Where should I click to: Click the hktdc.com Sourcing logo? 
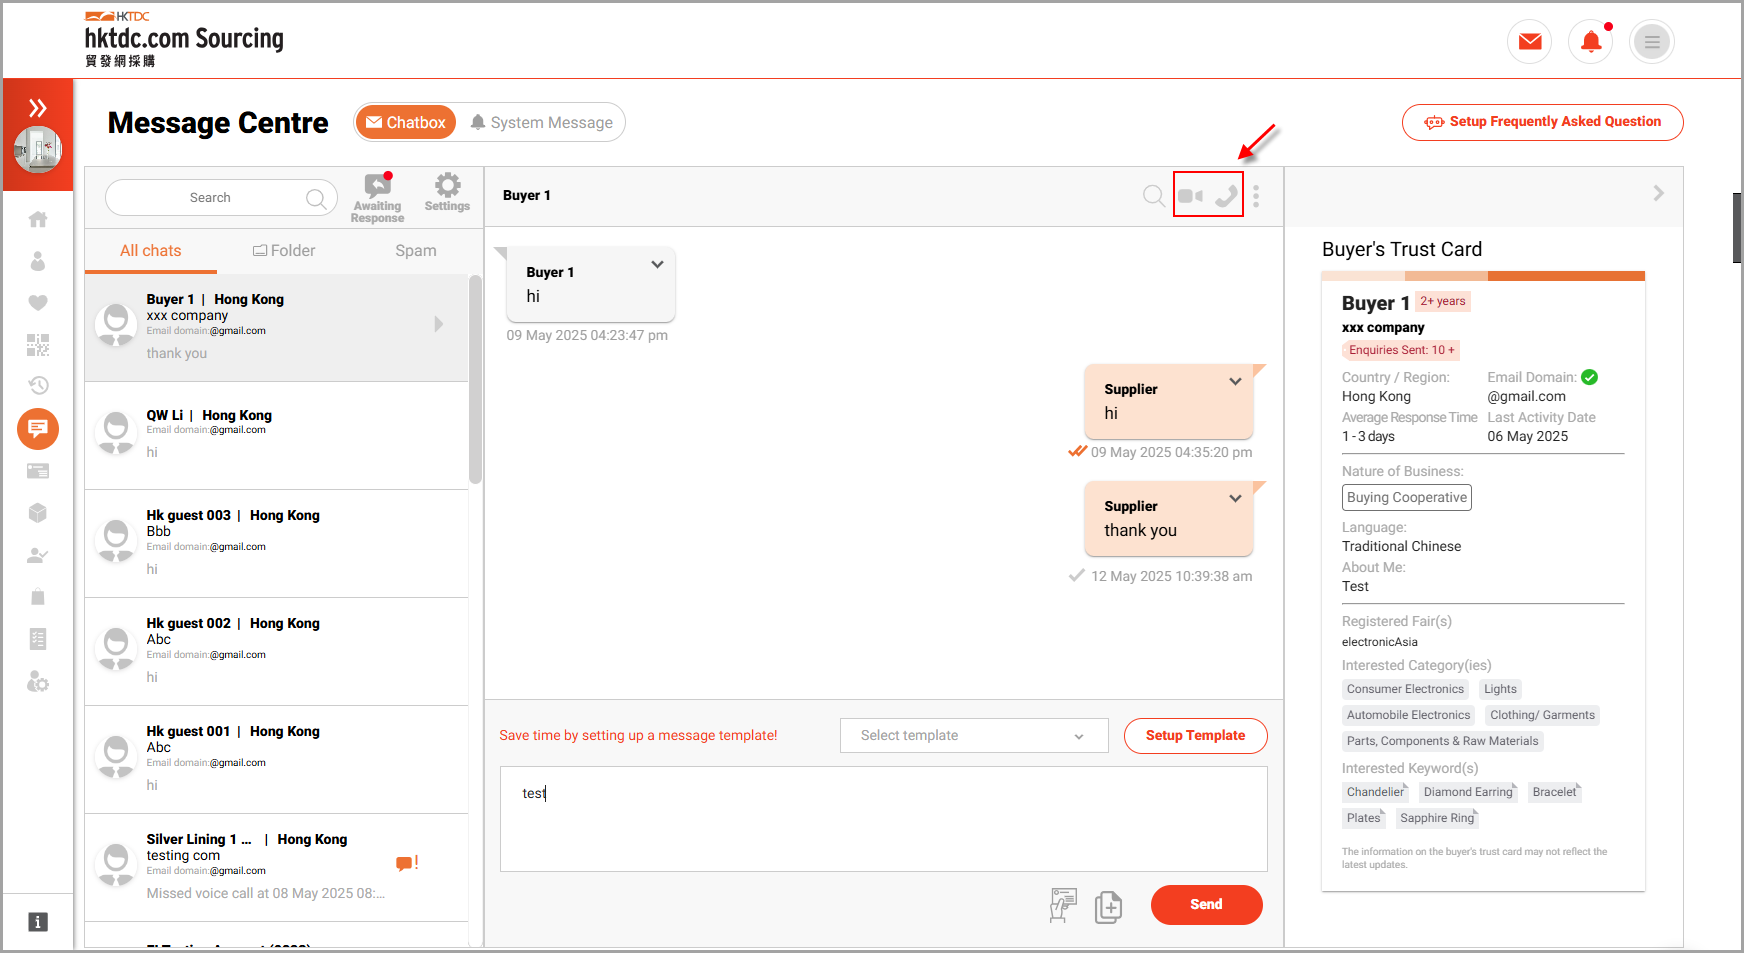pyautogui.click(x=184, y=39)
